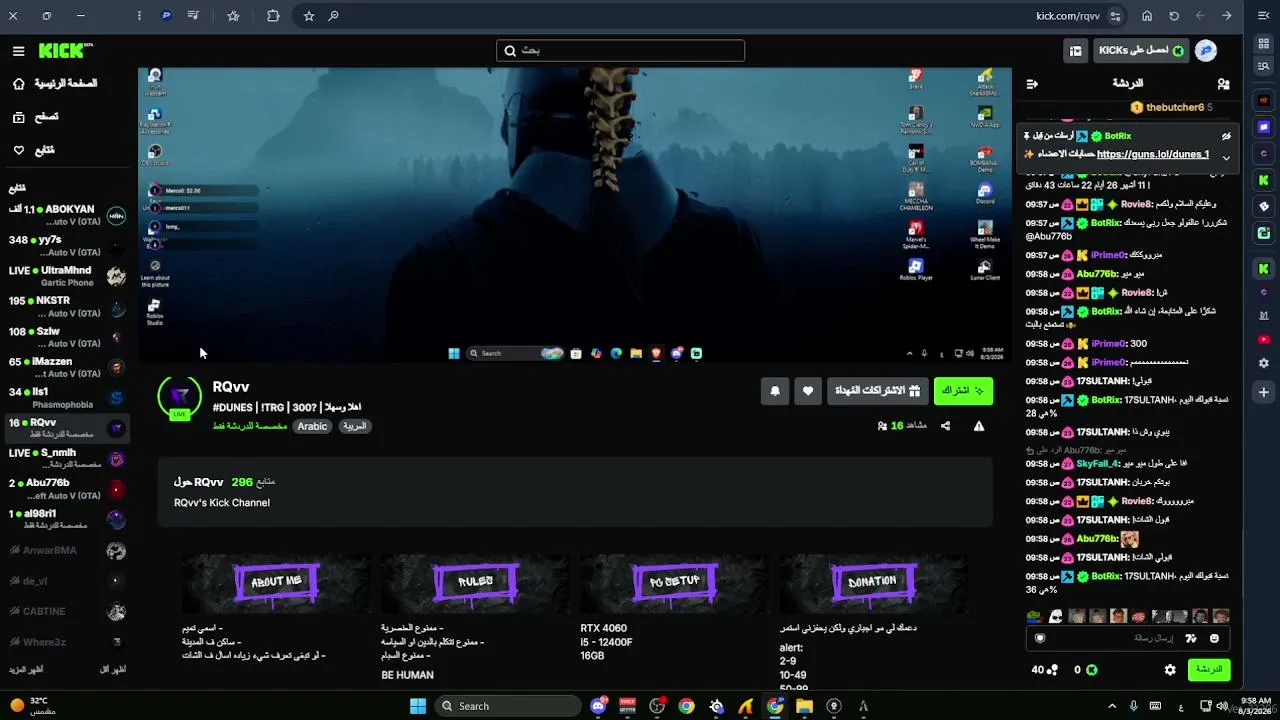Click the gift subscriptions button
This screenshot has width=1280, height=720.
coord(877,391)
